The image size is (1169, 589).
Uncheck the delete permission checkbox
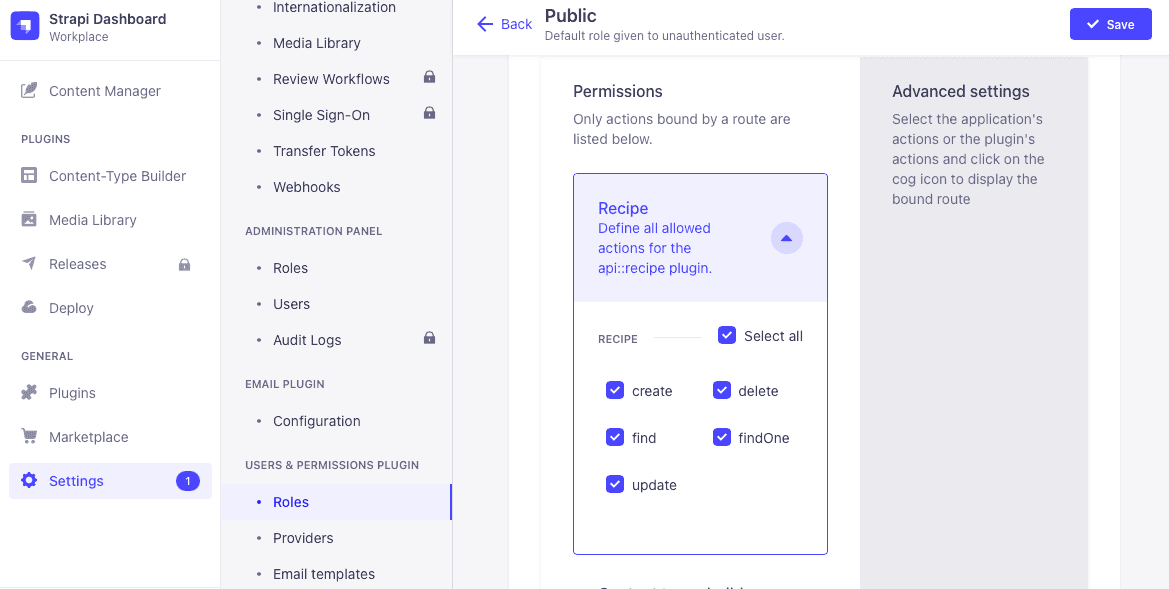pyautogui.click(x=722, y=390)
